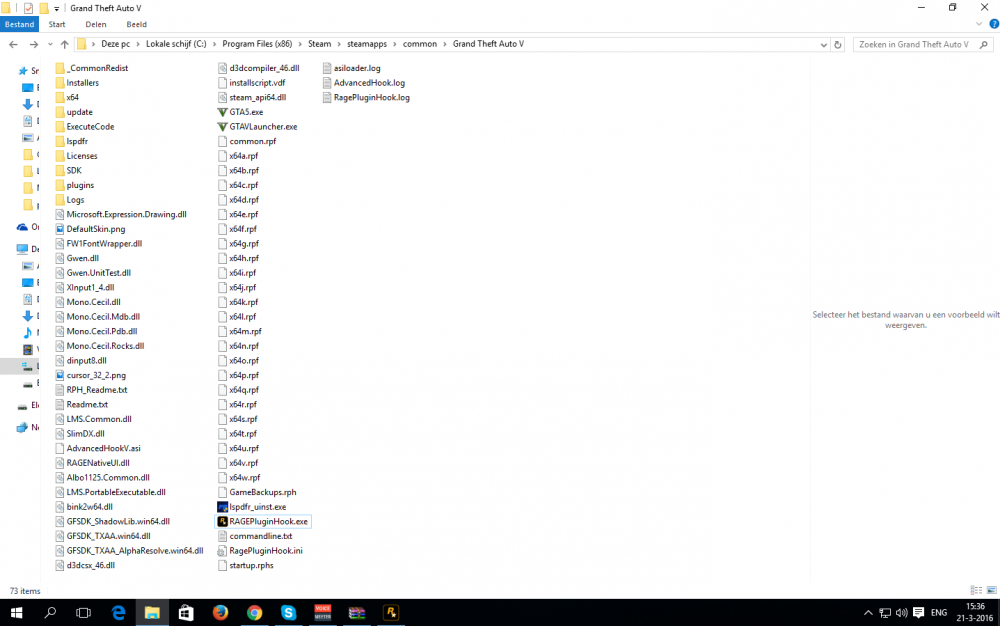Expand the address bar history dropdown

[823, 45]
